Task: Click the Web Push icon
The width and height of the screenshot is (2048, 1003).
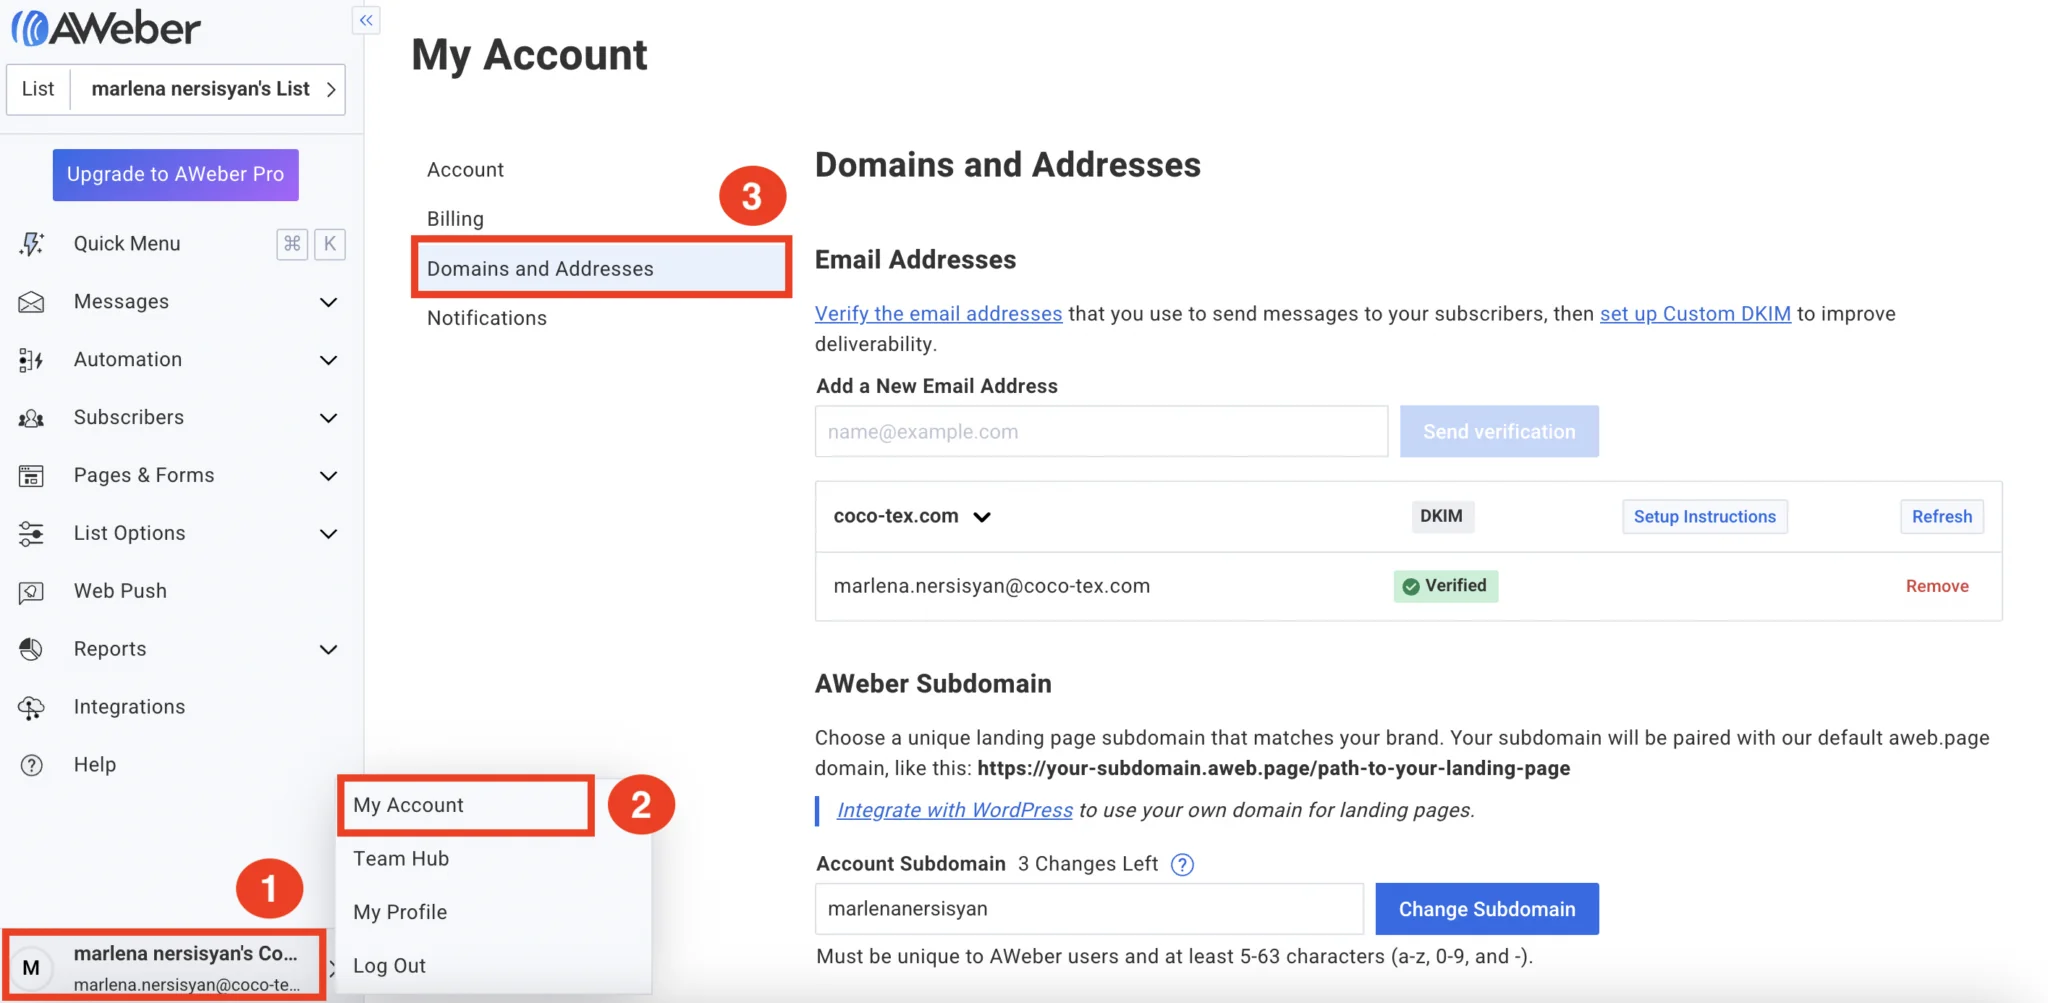Action: tap(32, 592)
